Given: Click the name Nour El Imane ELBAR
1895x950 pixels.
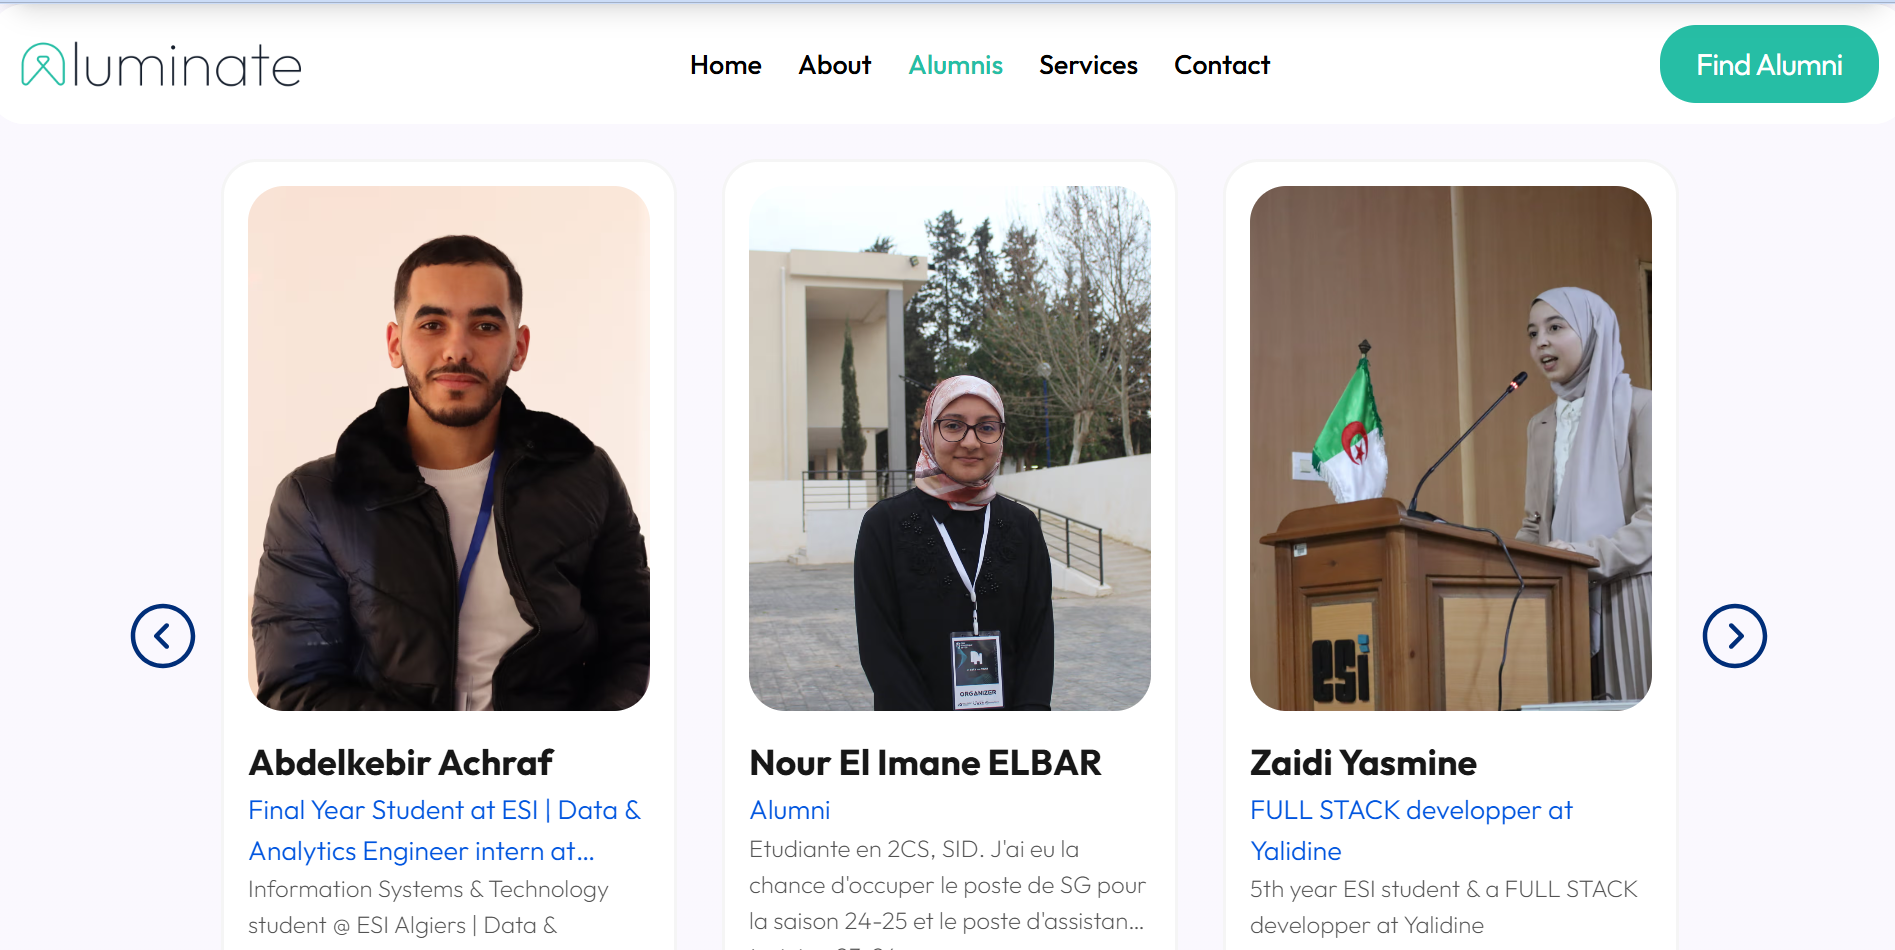Looking at the screenshot, I should pos(926,763).
